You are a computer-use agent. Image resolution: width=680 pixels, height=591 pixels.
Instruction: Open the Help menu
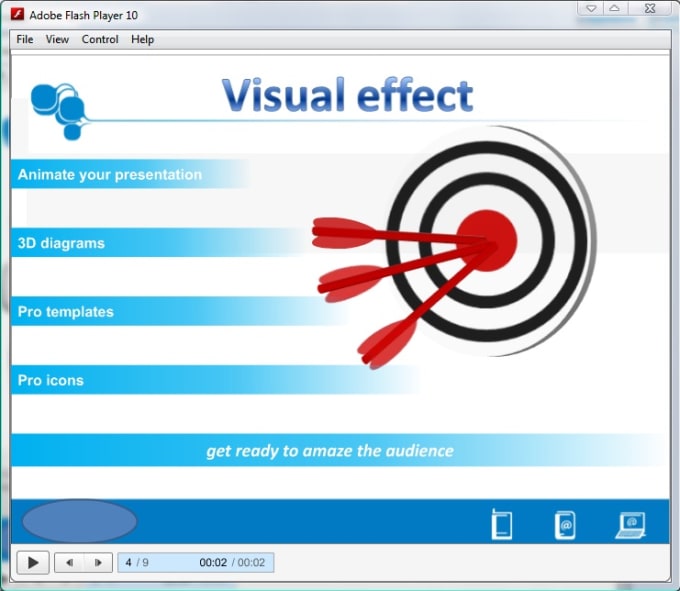[143, 39]
